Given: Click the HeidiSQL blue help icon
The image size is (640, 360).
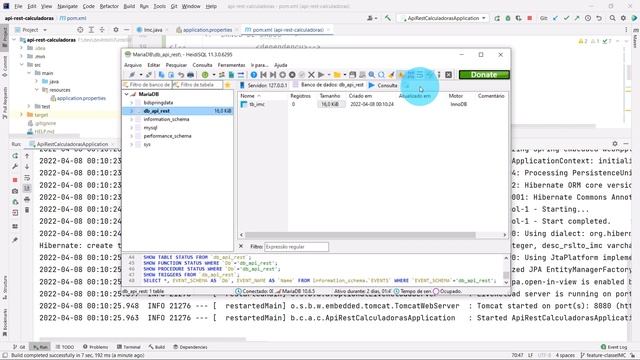Looking at the screenshot, I should click(x=253, y=75).
